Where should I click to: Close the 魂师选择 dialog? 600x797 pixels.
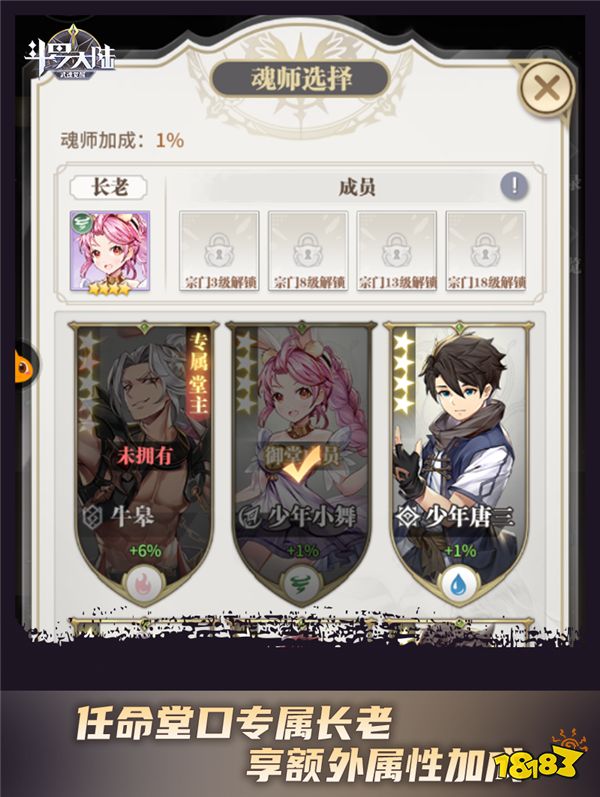(547, 89)
